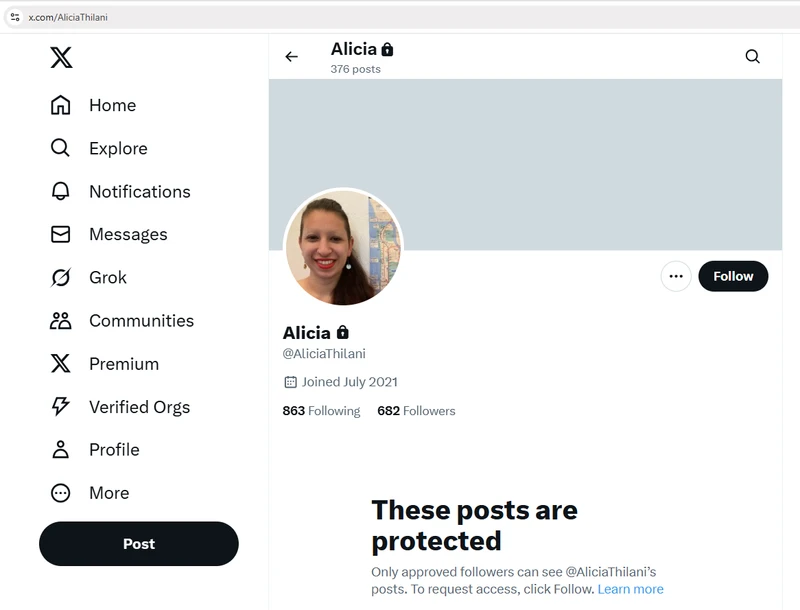This screenshot has width=800, height=610.
Task: Click the Verified Orgs lightning icon
Action: [61, 406]
